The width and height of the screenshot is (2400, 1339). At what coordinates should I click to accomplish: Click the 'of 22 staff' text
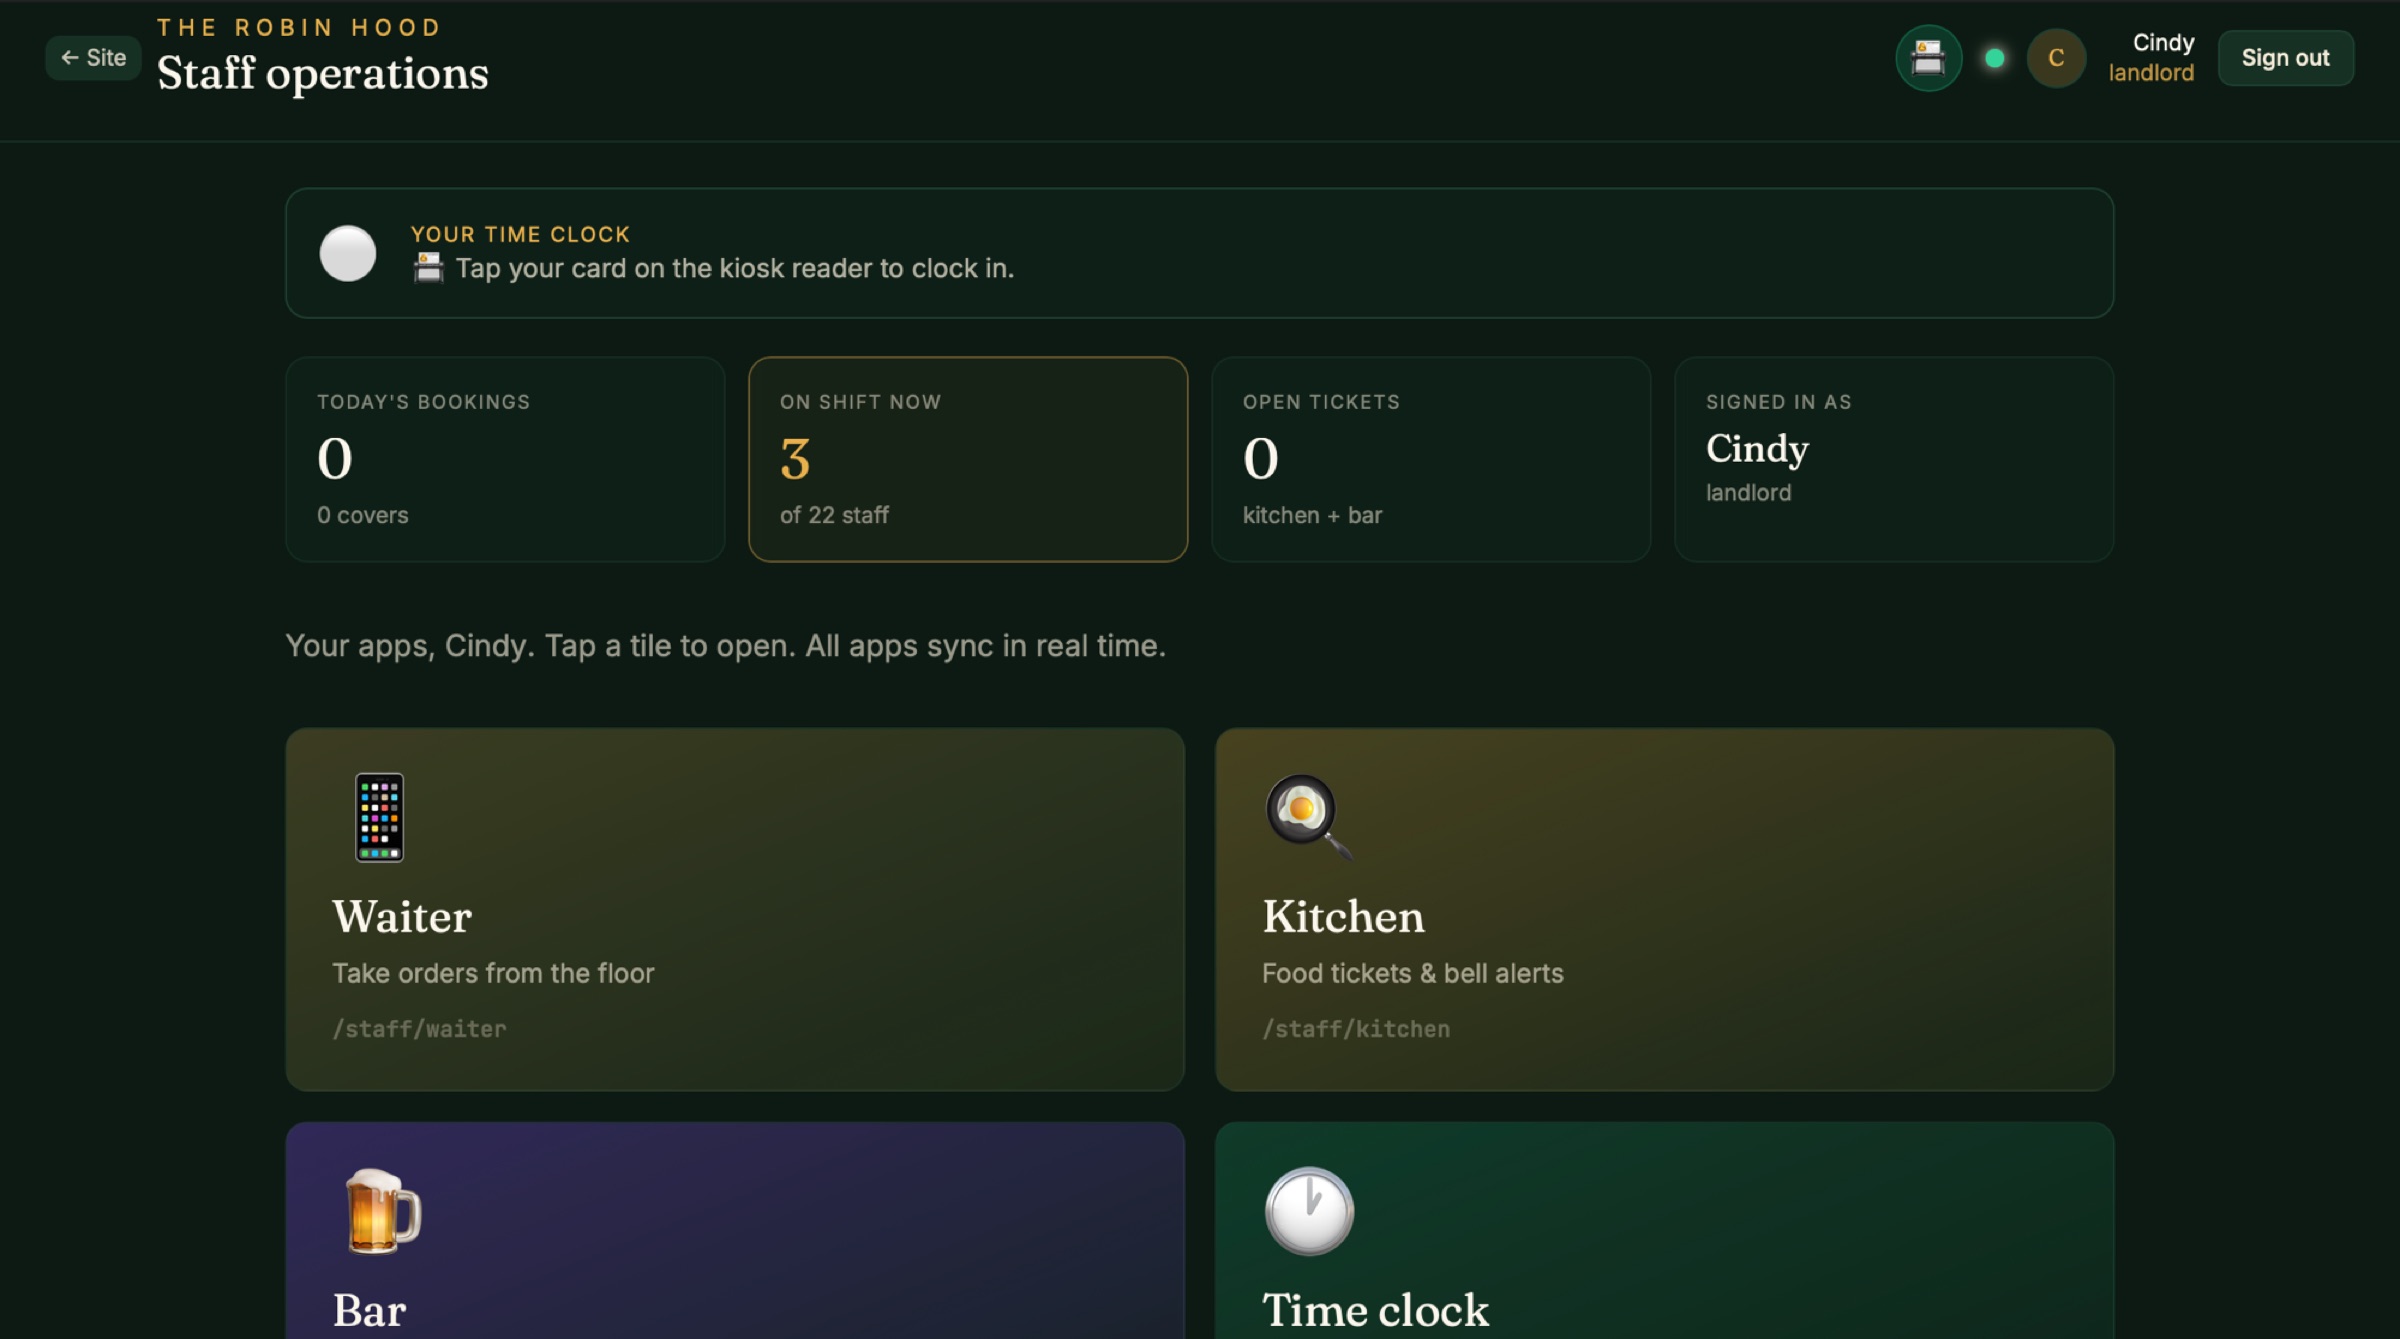[x=834, y=515]
